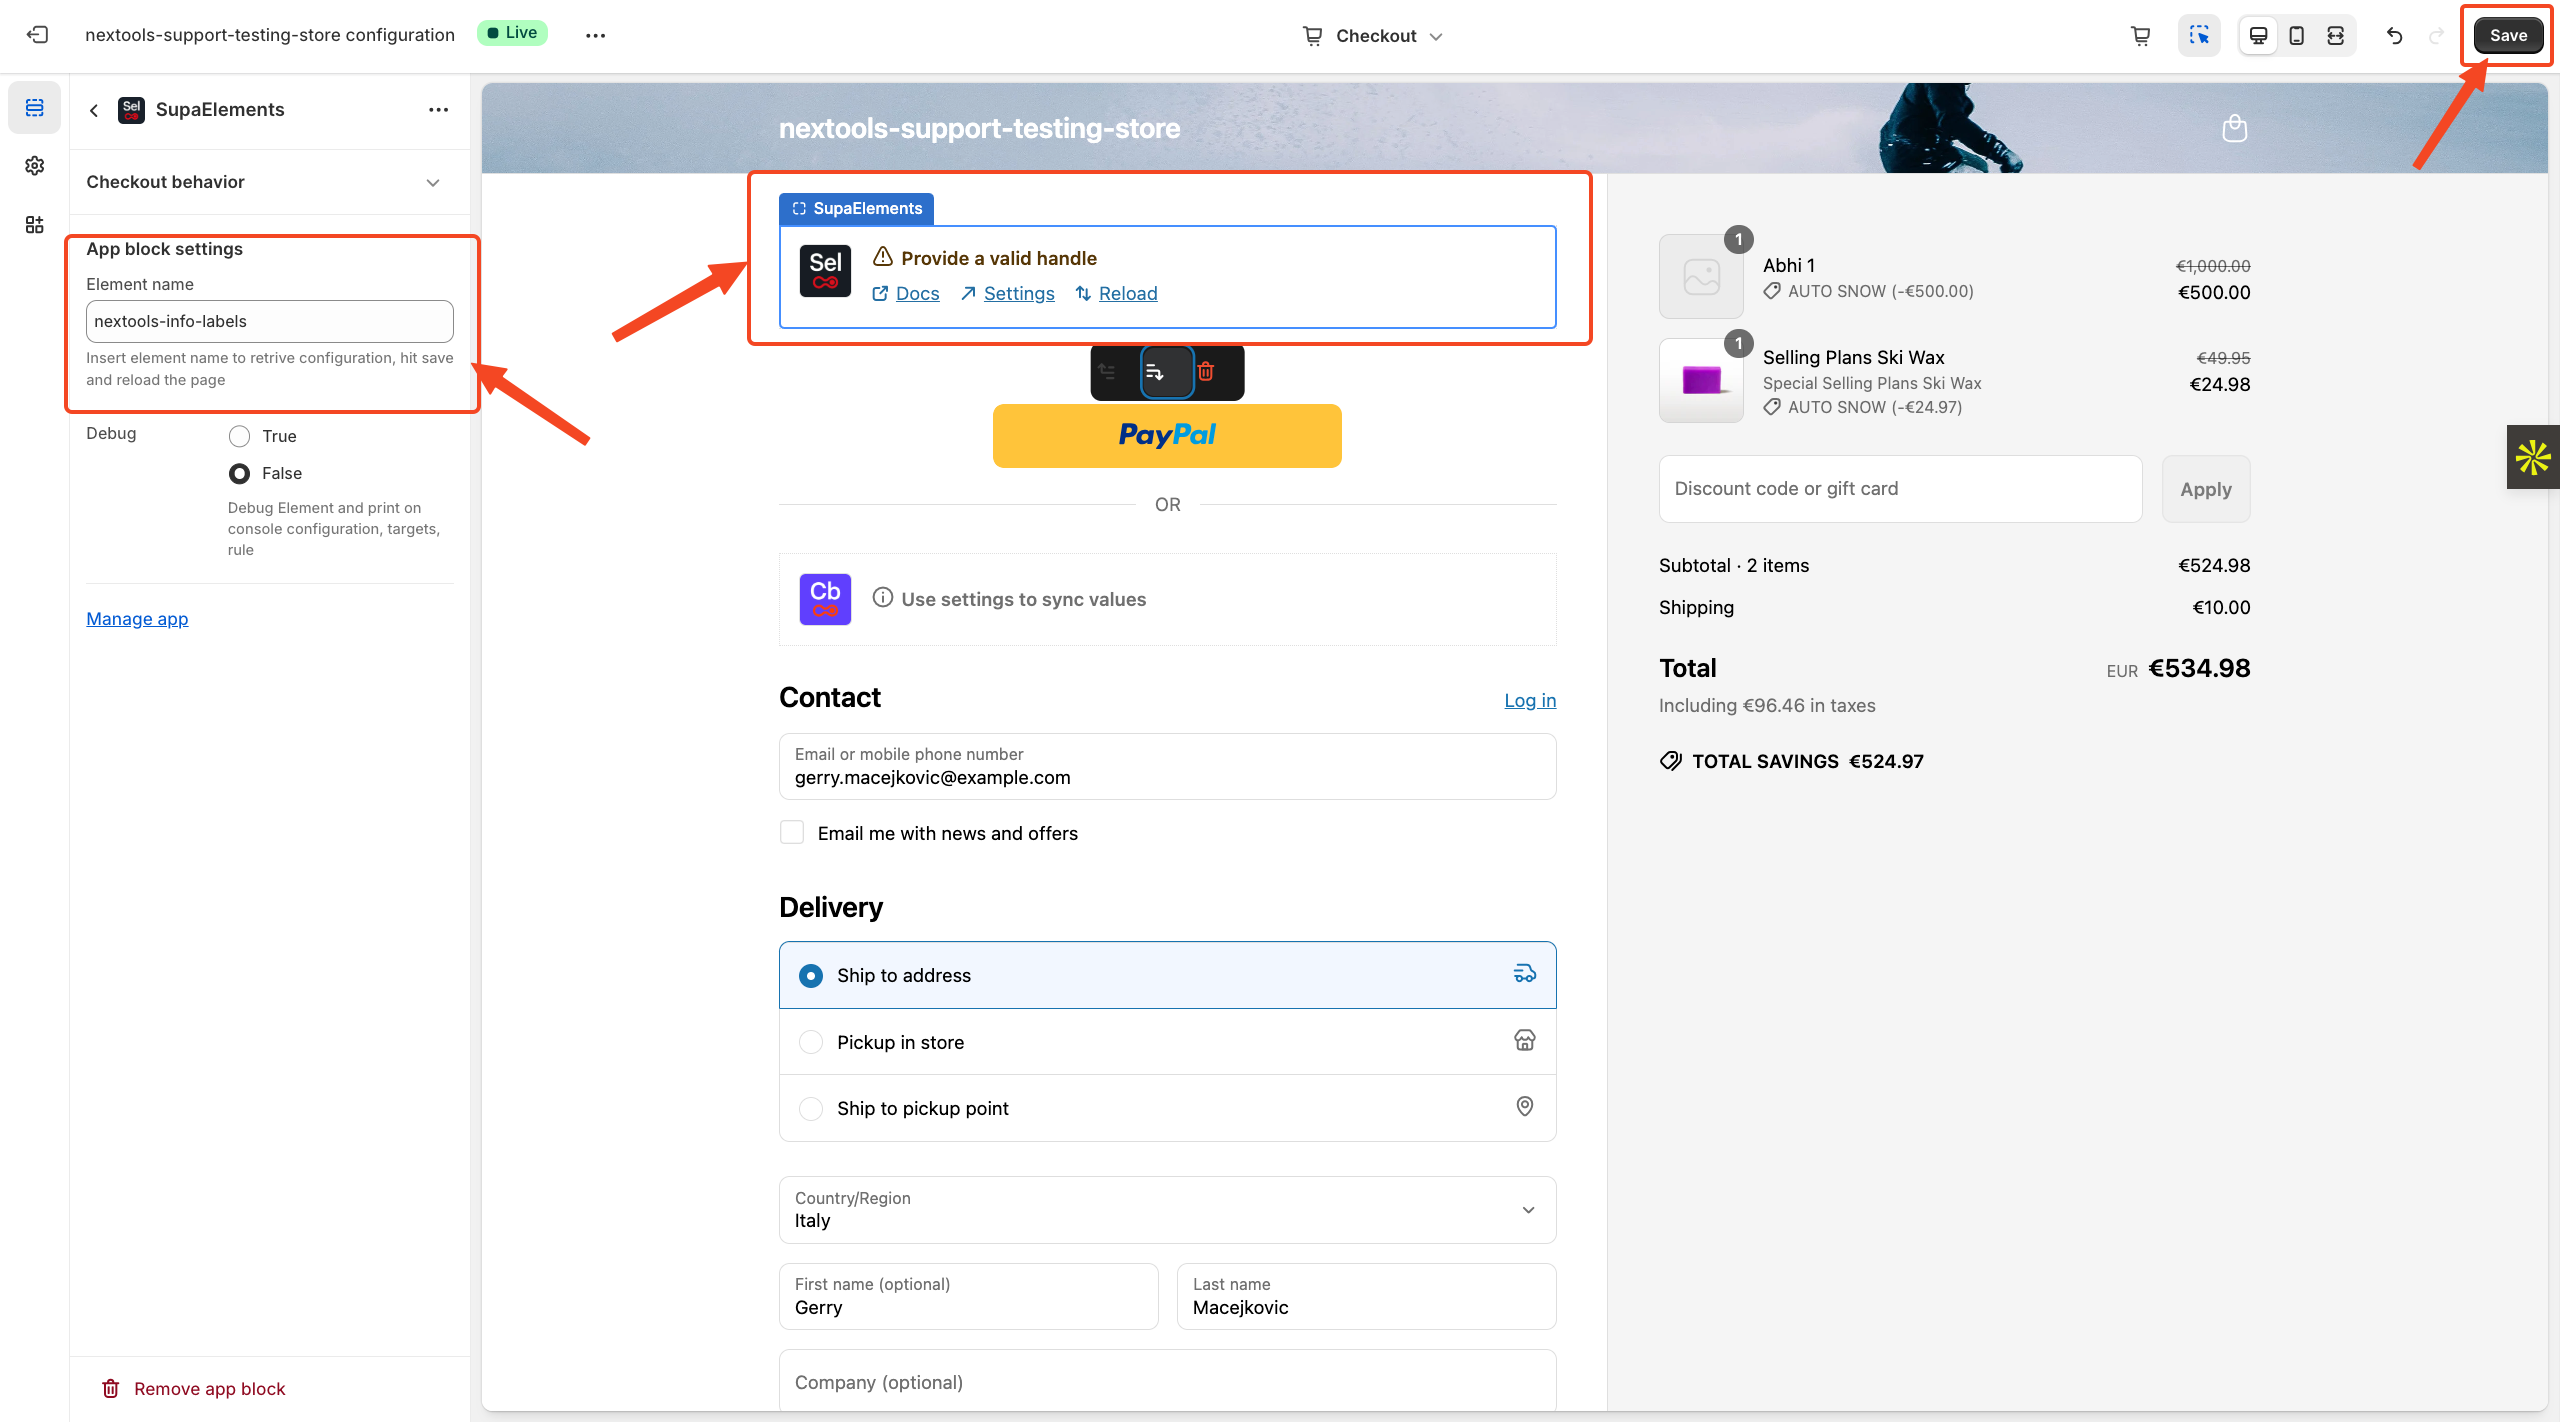Click the store name in checkout header
This screenshot has width=2560, height=1422.
click(x=979, y=128)
